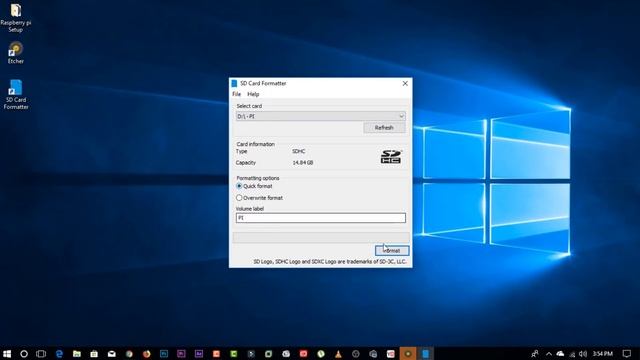The image size is (640, 360).
Task: Open Cortana search circle on taskbar
Action: pyautogui.click(x=24, y=353)
